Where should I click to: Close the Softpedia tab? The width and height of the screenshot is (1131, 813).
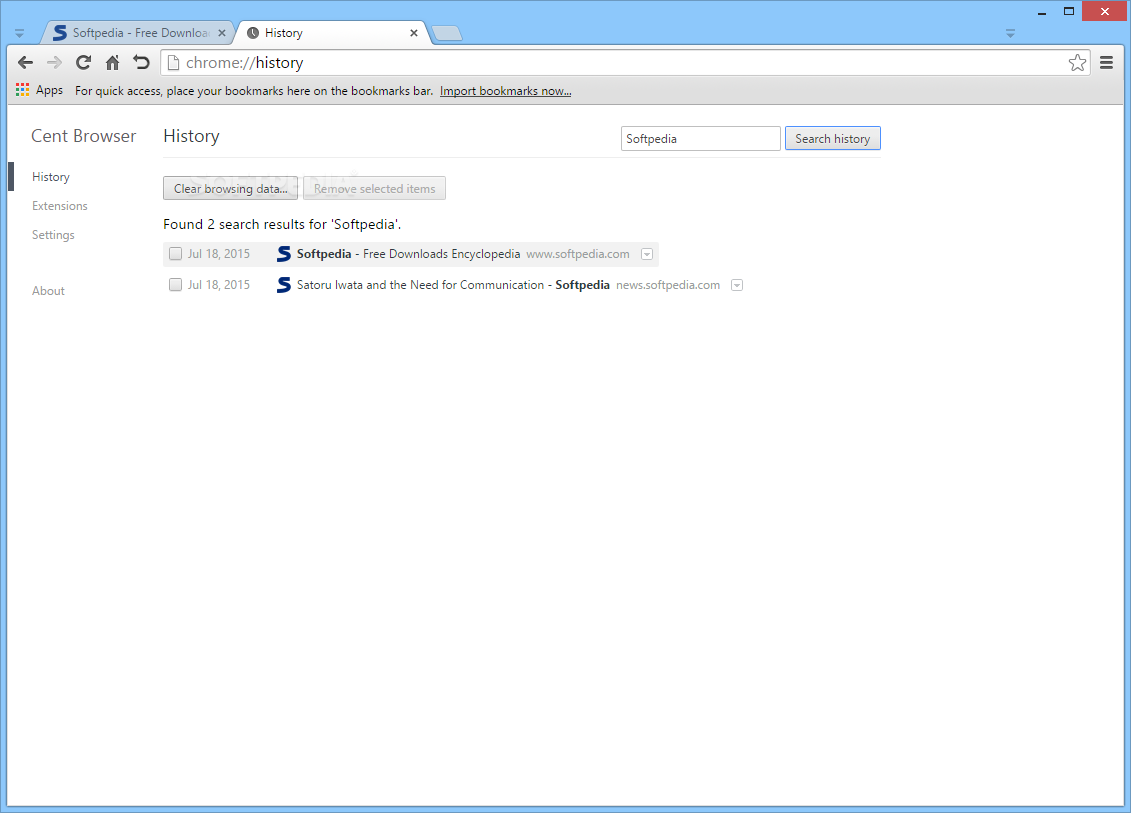pyautogui.click(x=222, y=33)
